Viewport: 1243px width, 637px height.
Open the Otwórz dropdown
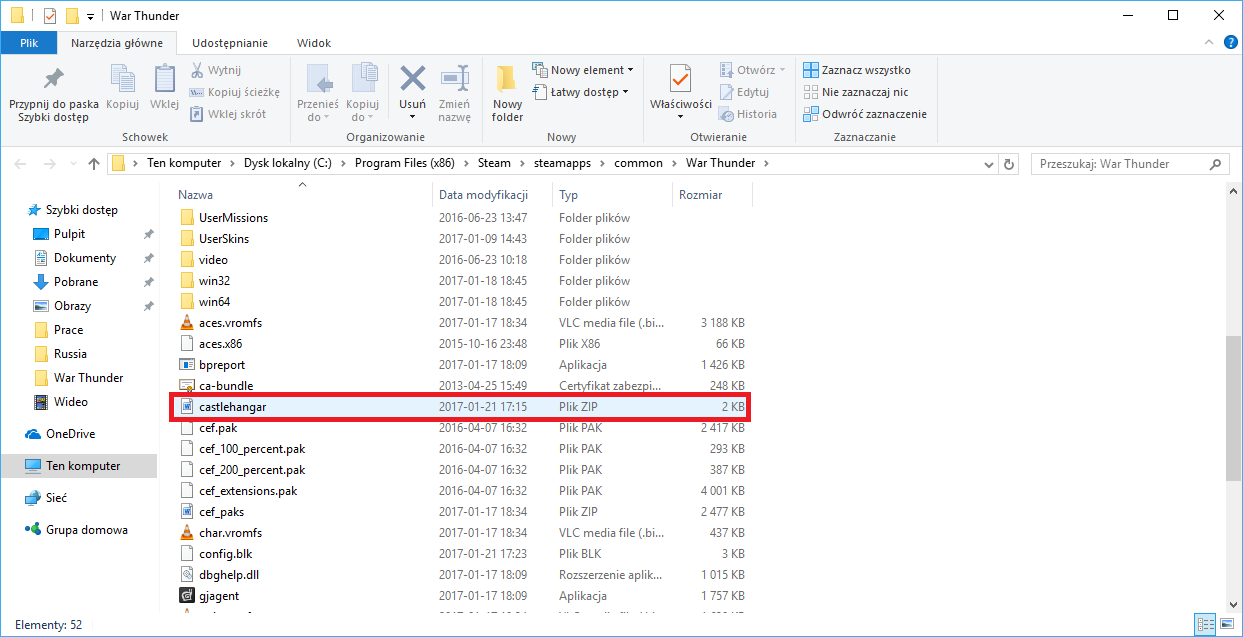pos(753,70)
